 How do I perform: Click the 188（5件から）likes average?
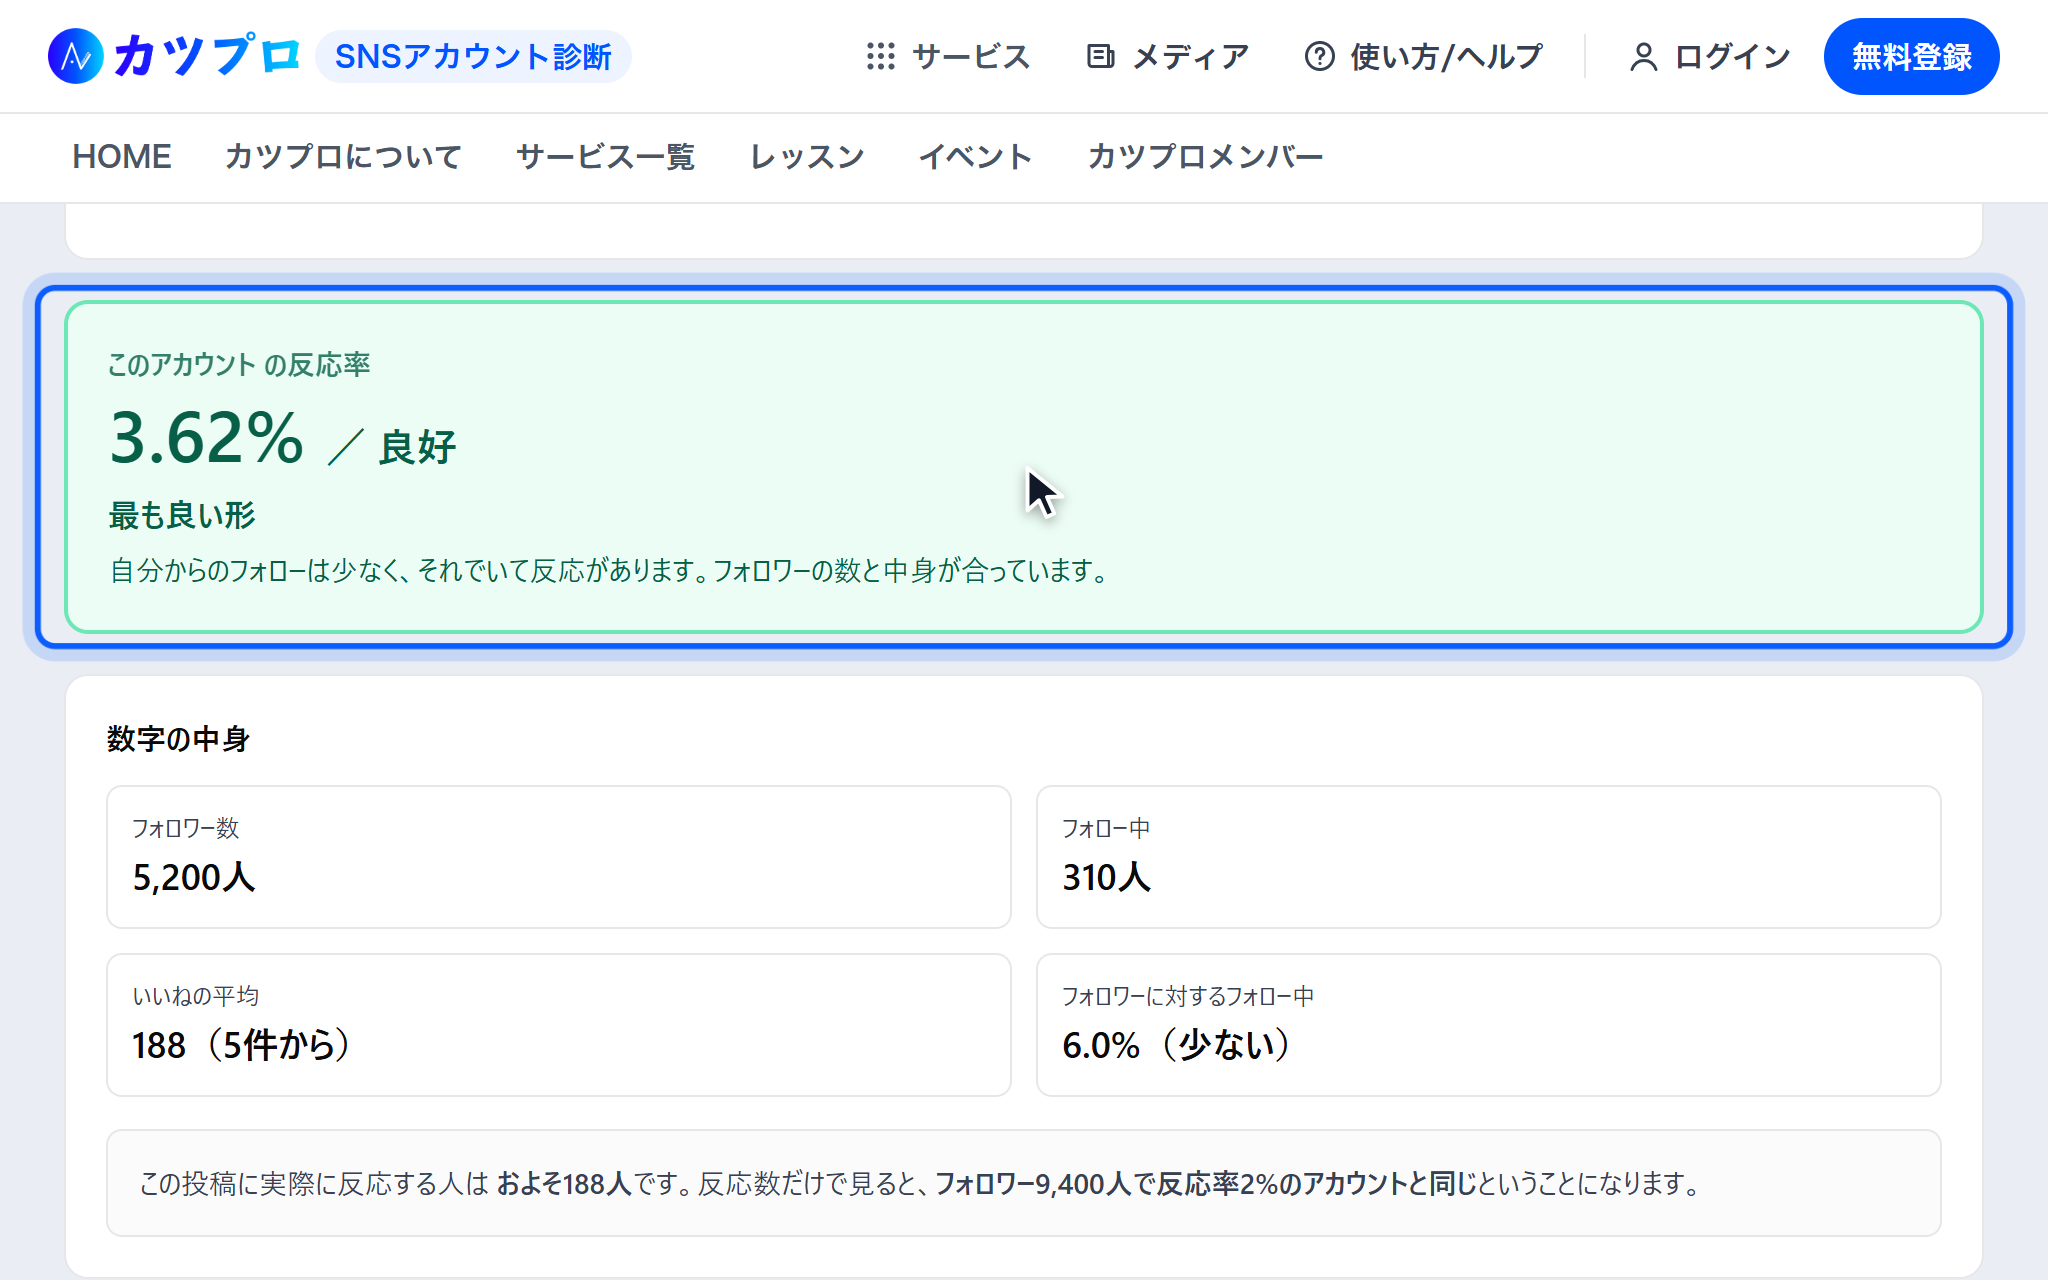click(x=242, y=1045)
